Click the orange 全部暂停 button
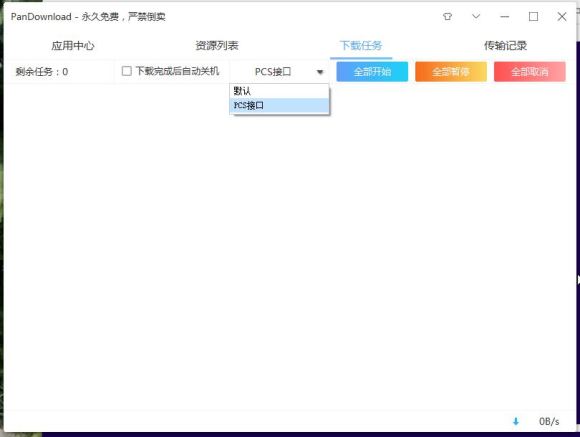Image resolution: width=580 pixels, height=437 pixels. click(x=451, y=72)
